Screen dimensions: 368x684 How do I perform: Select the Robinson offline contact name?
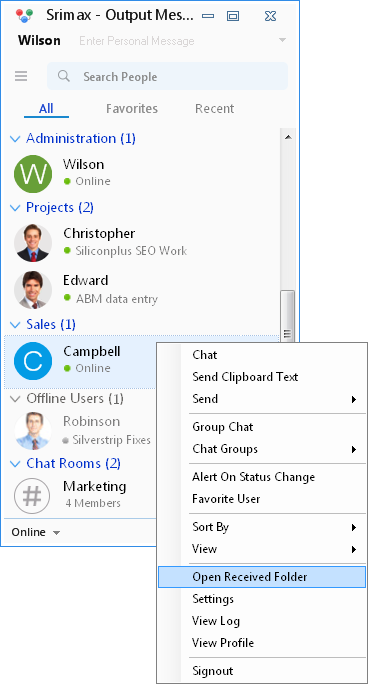point(92,421)
